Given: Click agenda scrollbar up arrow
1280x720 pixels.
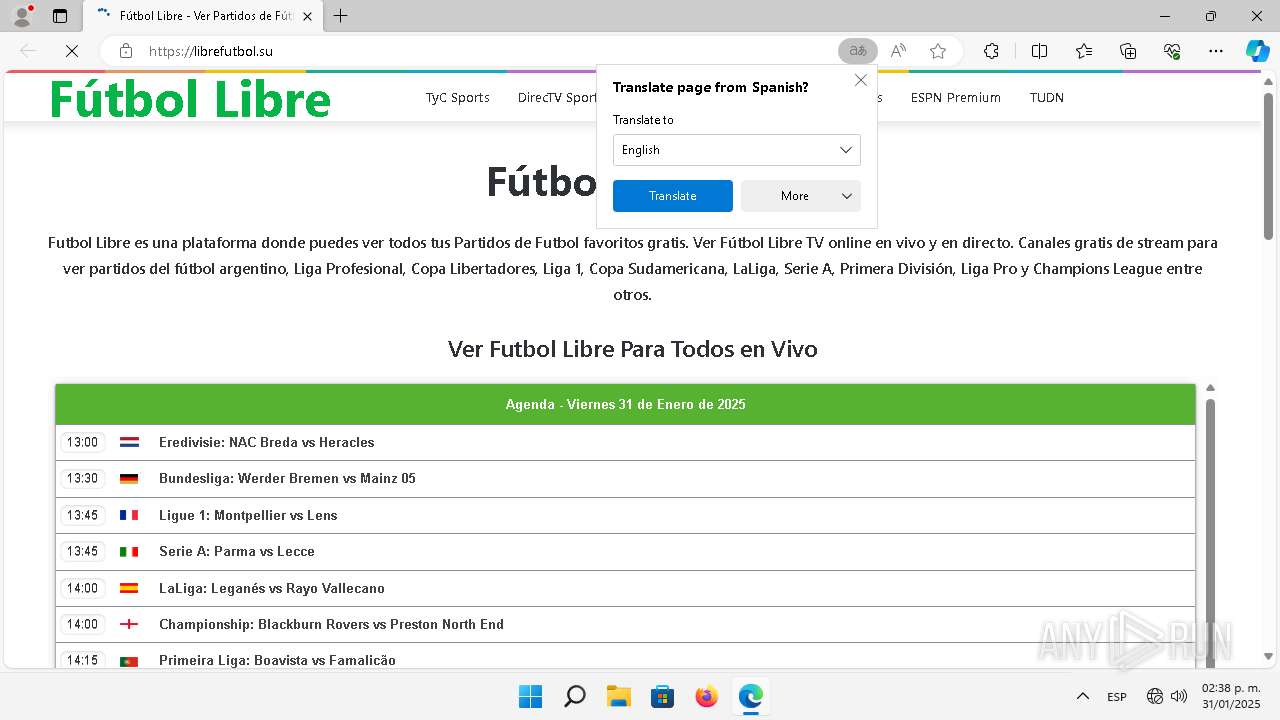Looking at the screenshot, I should coord(1210,388).
